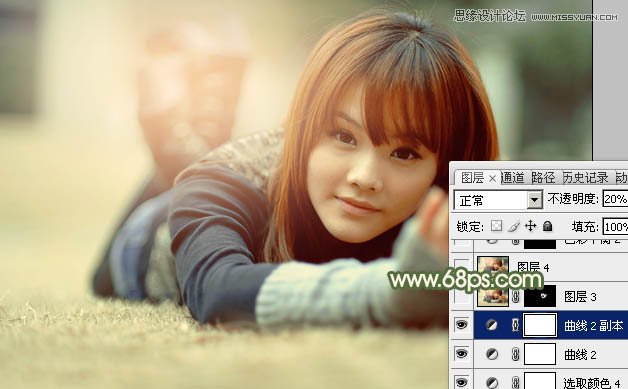This screenshot has width=628, height=389.
Task: Click adjustment icon of 选取颜色 4 layer
Action: click(492, 382)
